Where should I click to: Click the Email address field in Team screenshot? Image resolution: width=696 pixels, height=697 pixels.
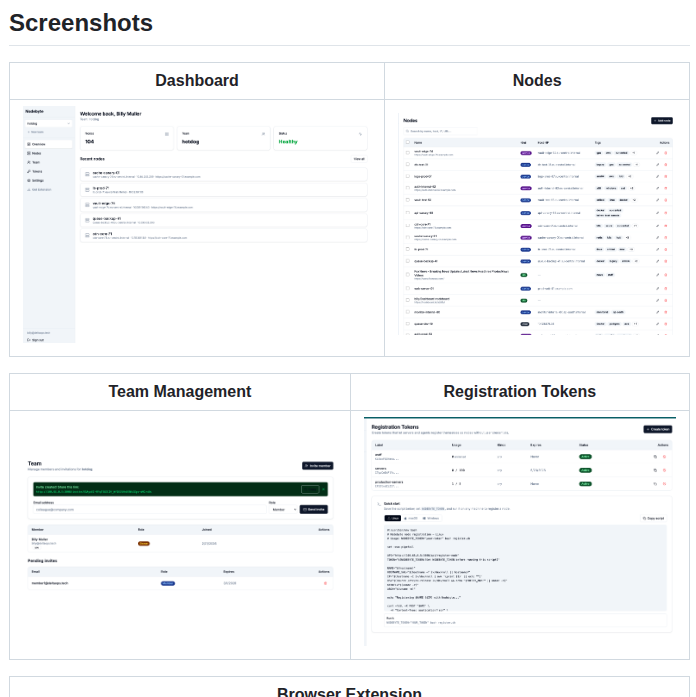[149, 509]
